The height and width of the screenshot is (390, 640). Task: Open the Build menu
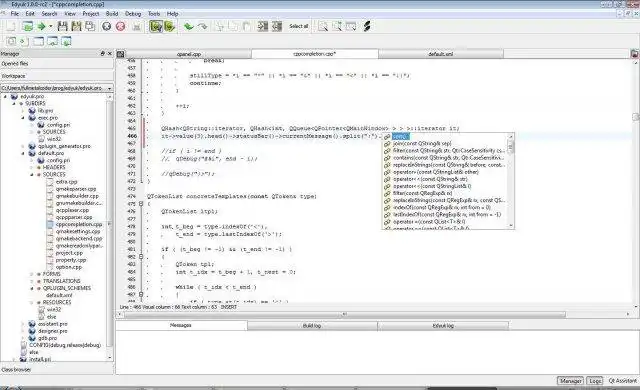tap(112, 13)
